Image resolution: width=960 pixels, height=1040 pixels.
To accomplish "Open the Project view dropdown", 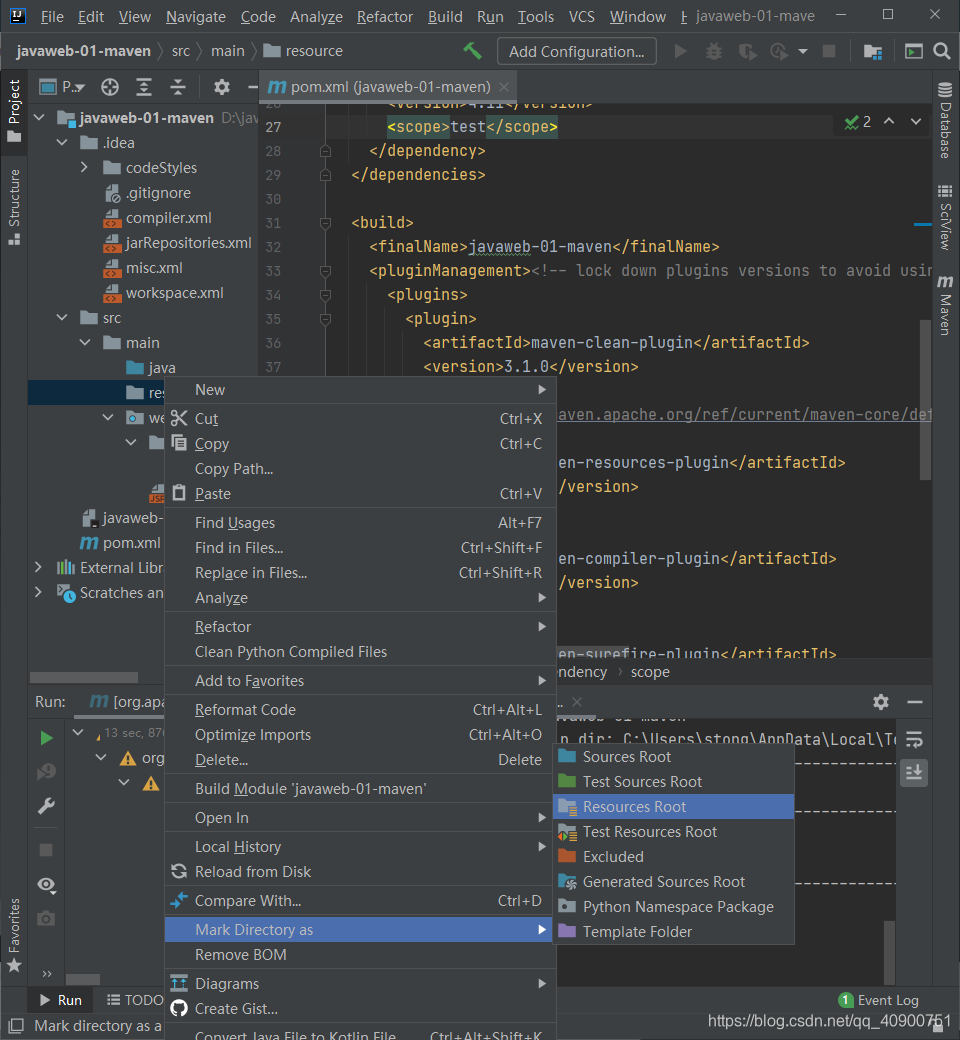I will tap(62, 87).
